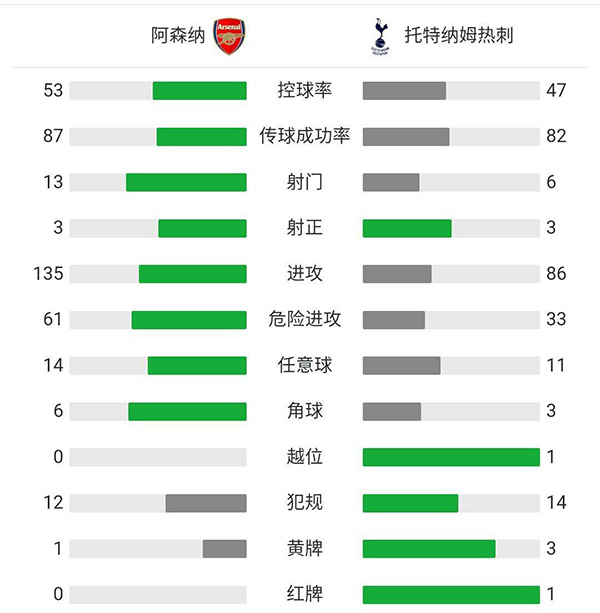Click the 传球成功率 stat label
The image size is (600, 613).
click(x=304, y=136)
